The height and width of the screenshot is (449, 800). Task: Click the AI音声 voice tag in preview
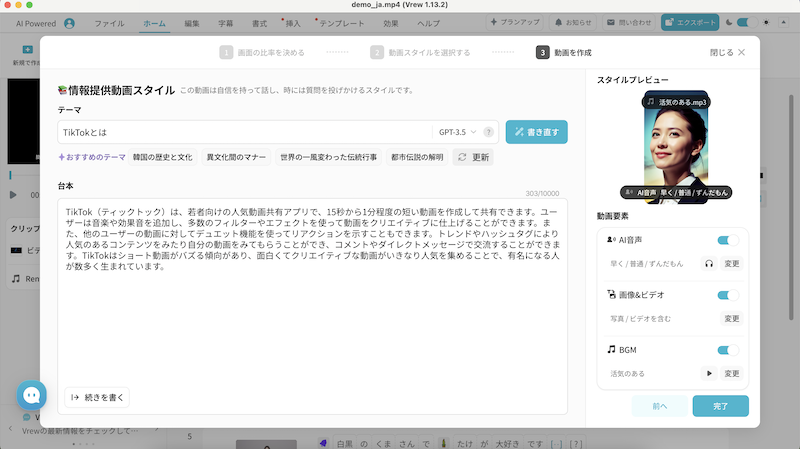(677, 192)
